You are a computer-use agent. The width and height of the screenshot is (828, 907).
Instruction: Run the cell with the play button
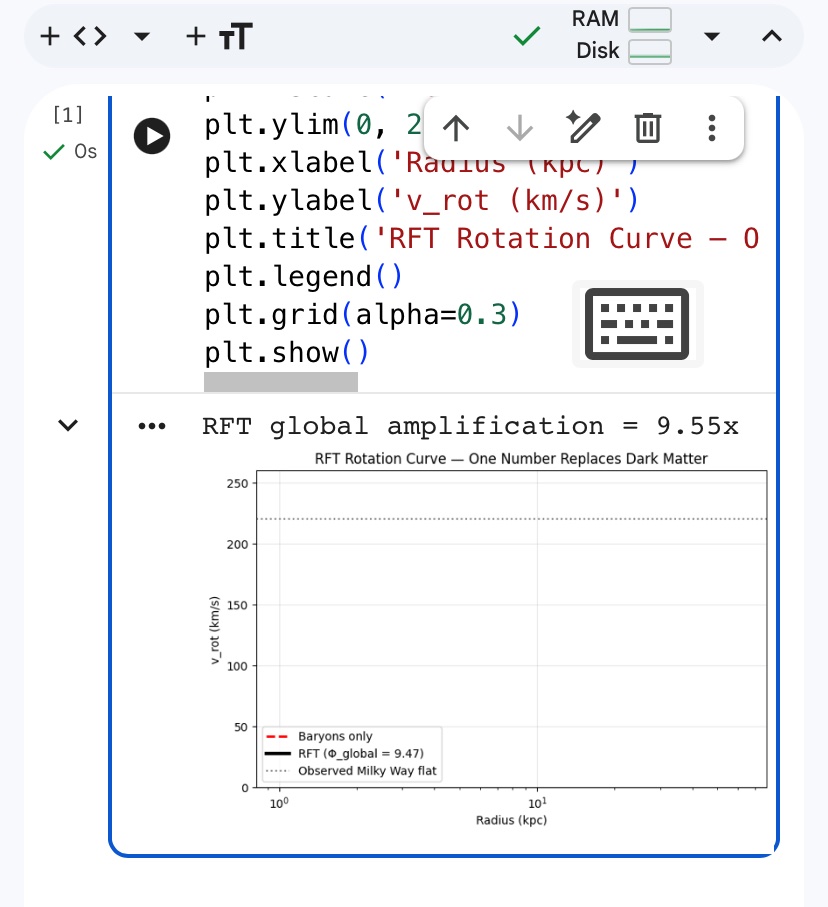pos(152,136)
